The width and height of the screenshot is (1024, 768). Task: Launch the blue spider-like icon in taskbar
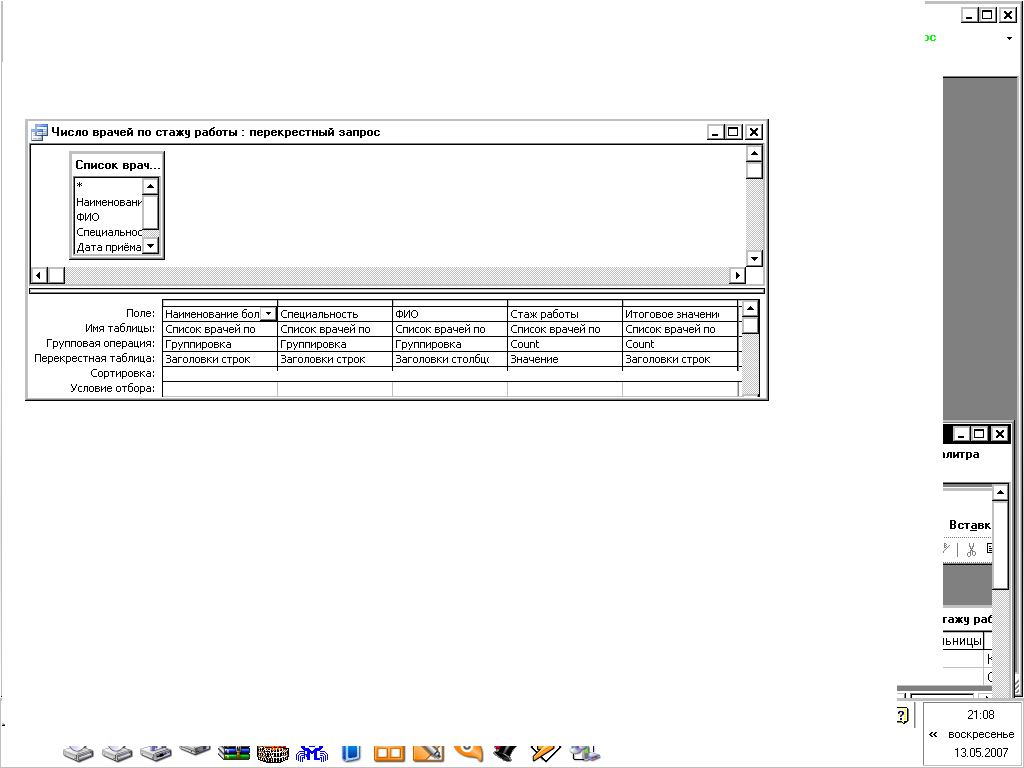point(312,754)
